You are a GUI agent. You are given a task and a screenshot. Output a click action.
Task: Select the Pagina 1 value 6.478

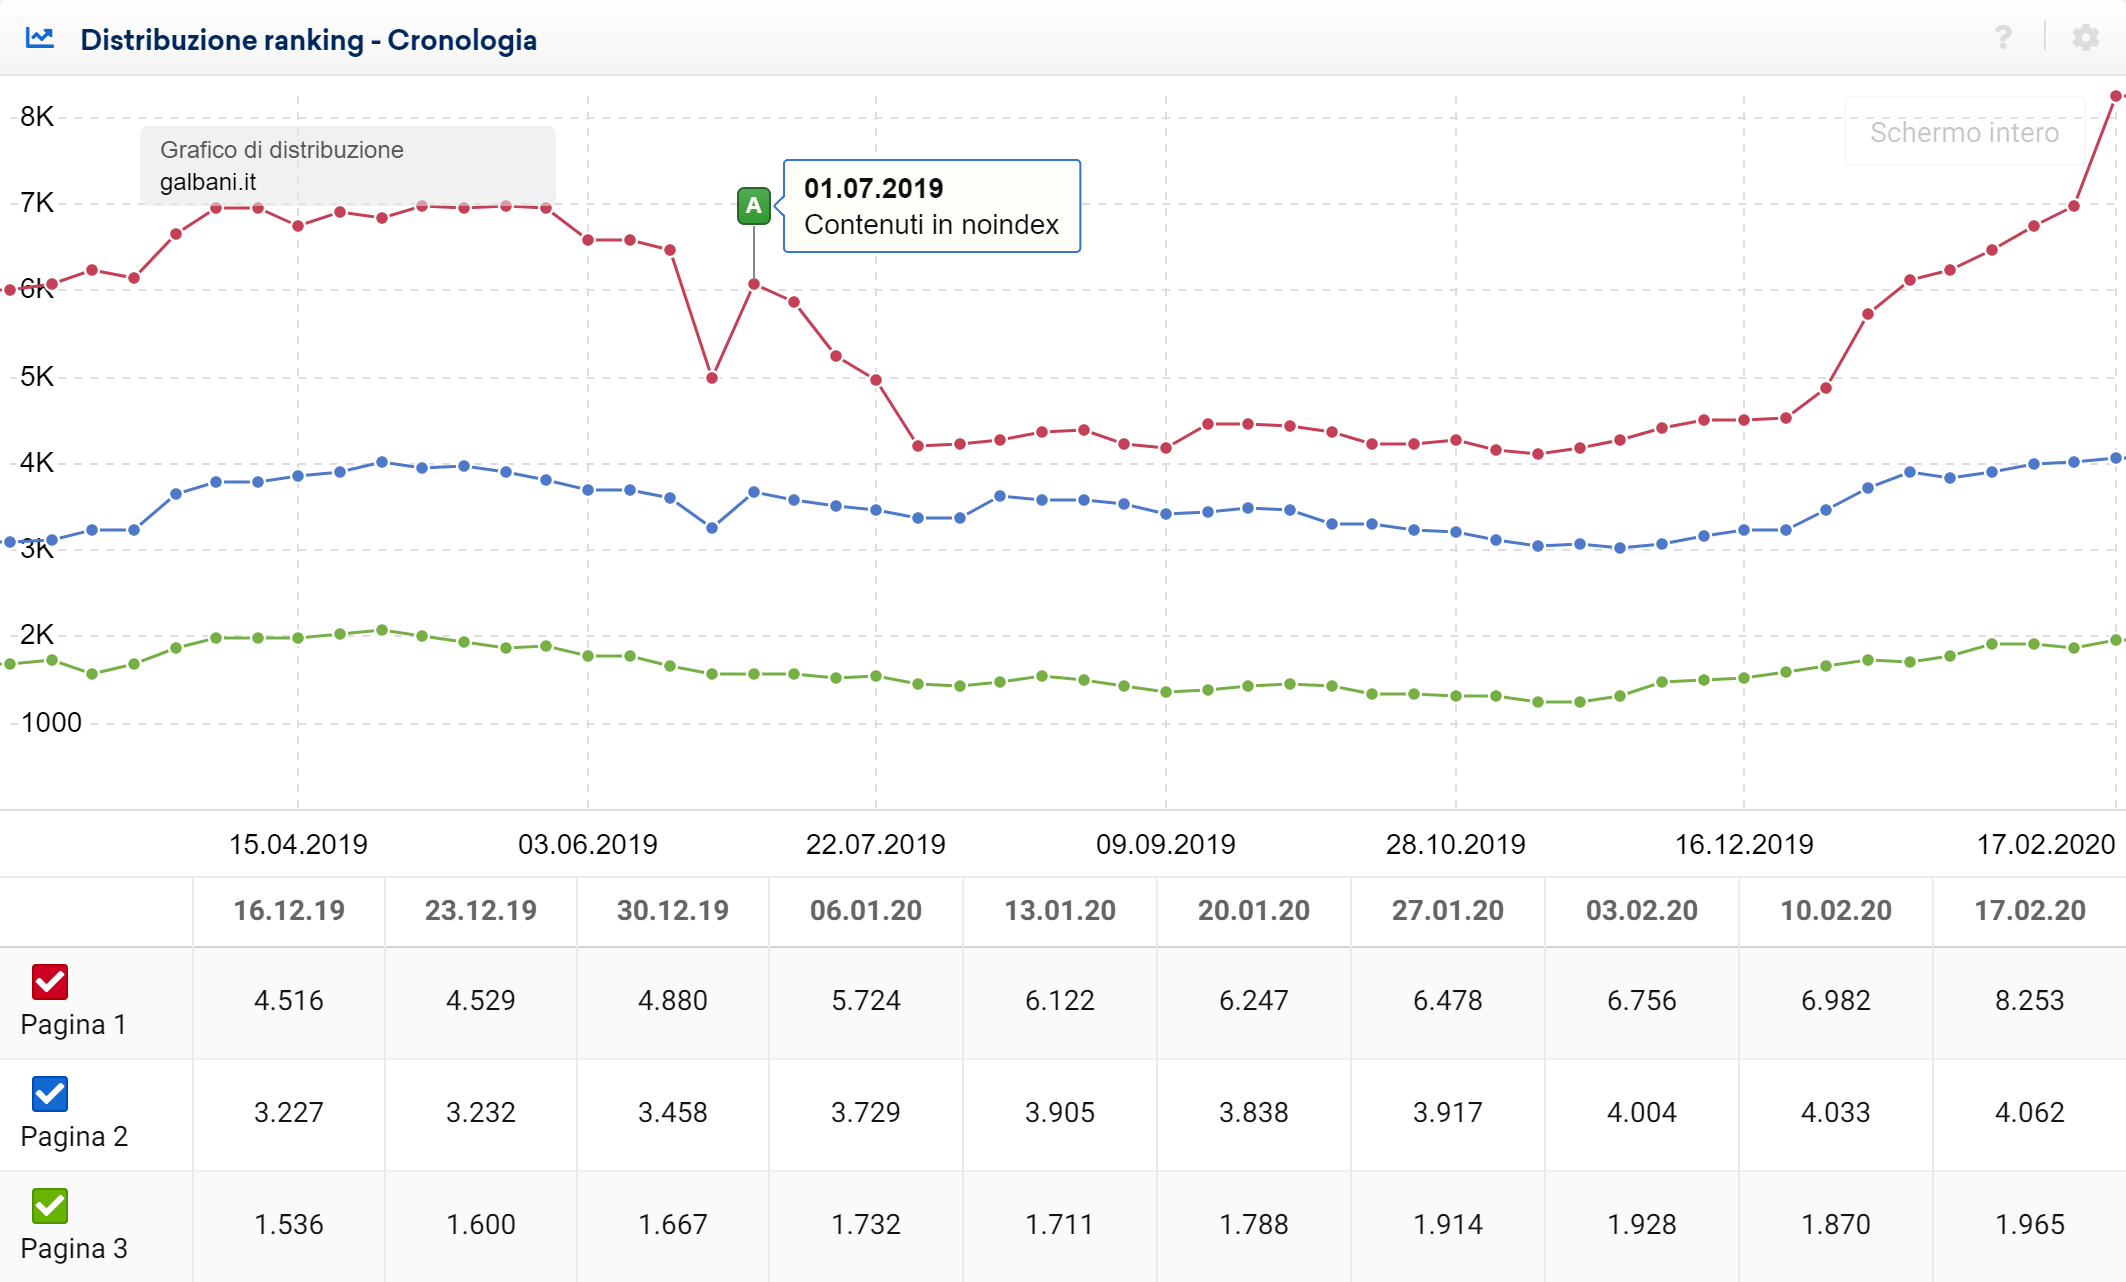point(1448,1001)
